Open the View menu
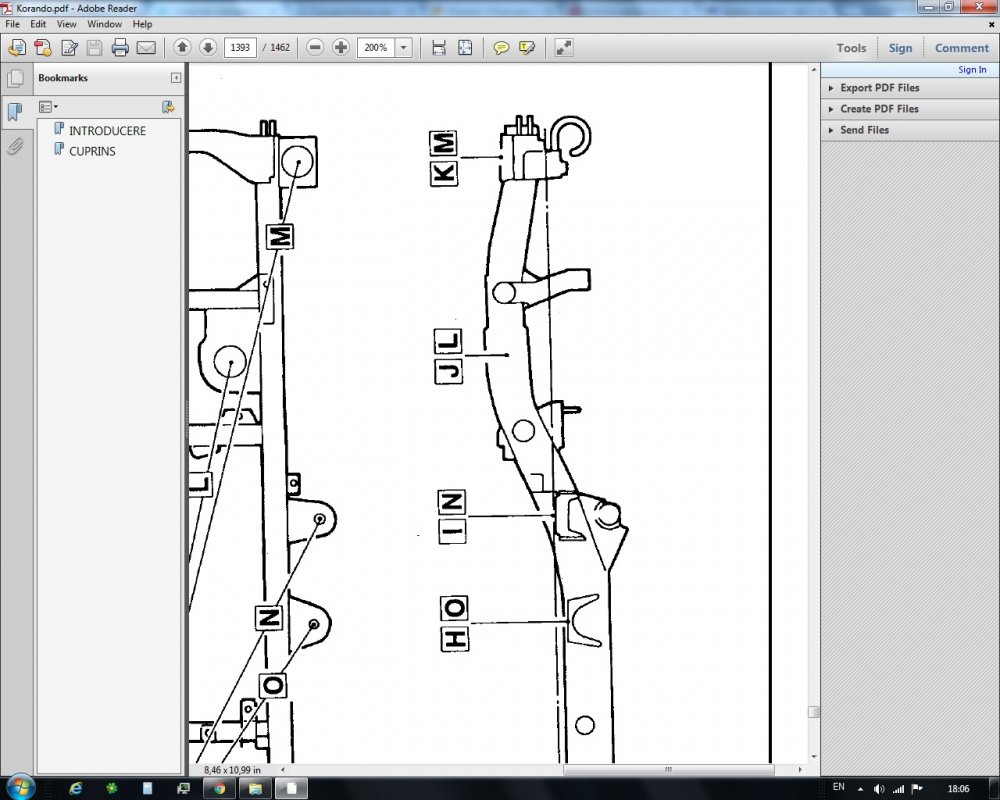Viewport: 1000px width, 800px height. 66,23
